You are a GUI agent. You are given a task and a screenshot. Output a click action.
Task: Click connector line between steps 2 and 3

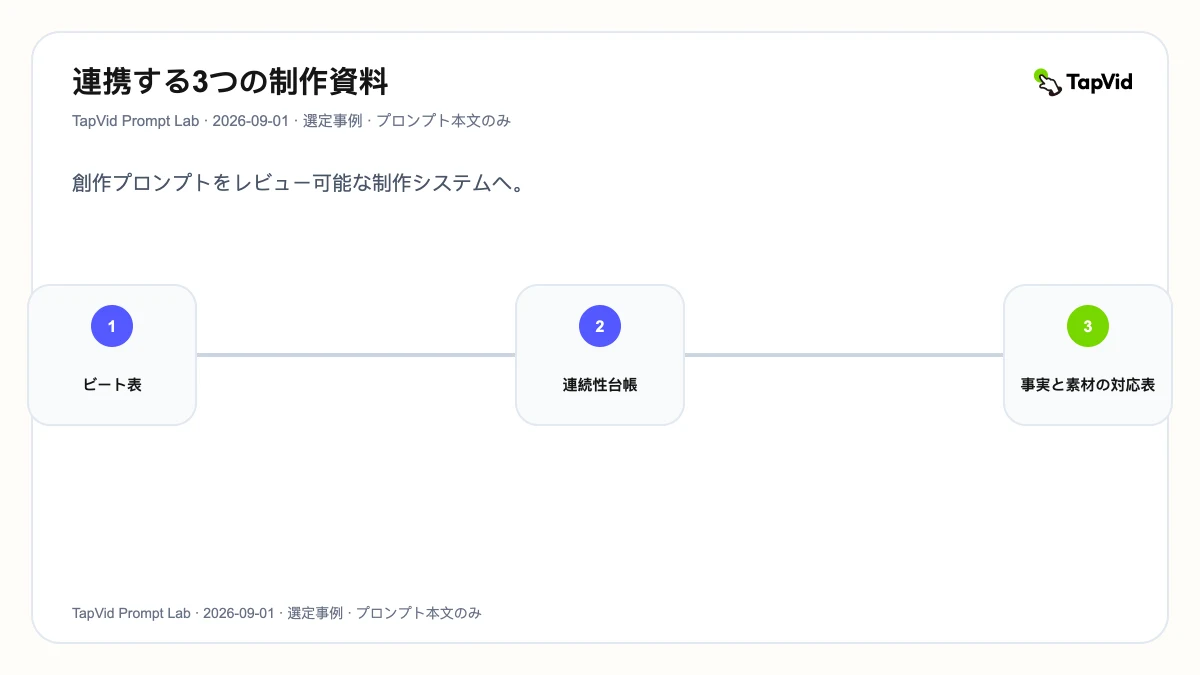[x=844, y=354]
